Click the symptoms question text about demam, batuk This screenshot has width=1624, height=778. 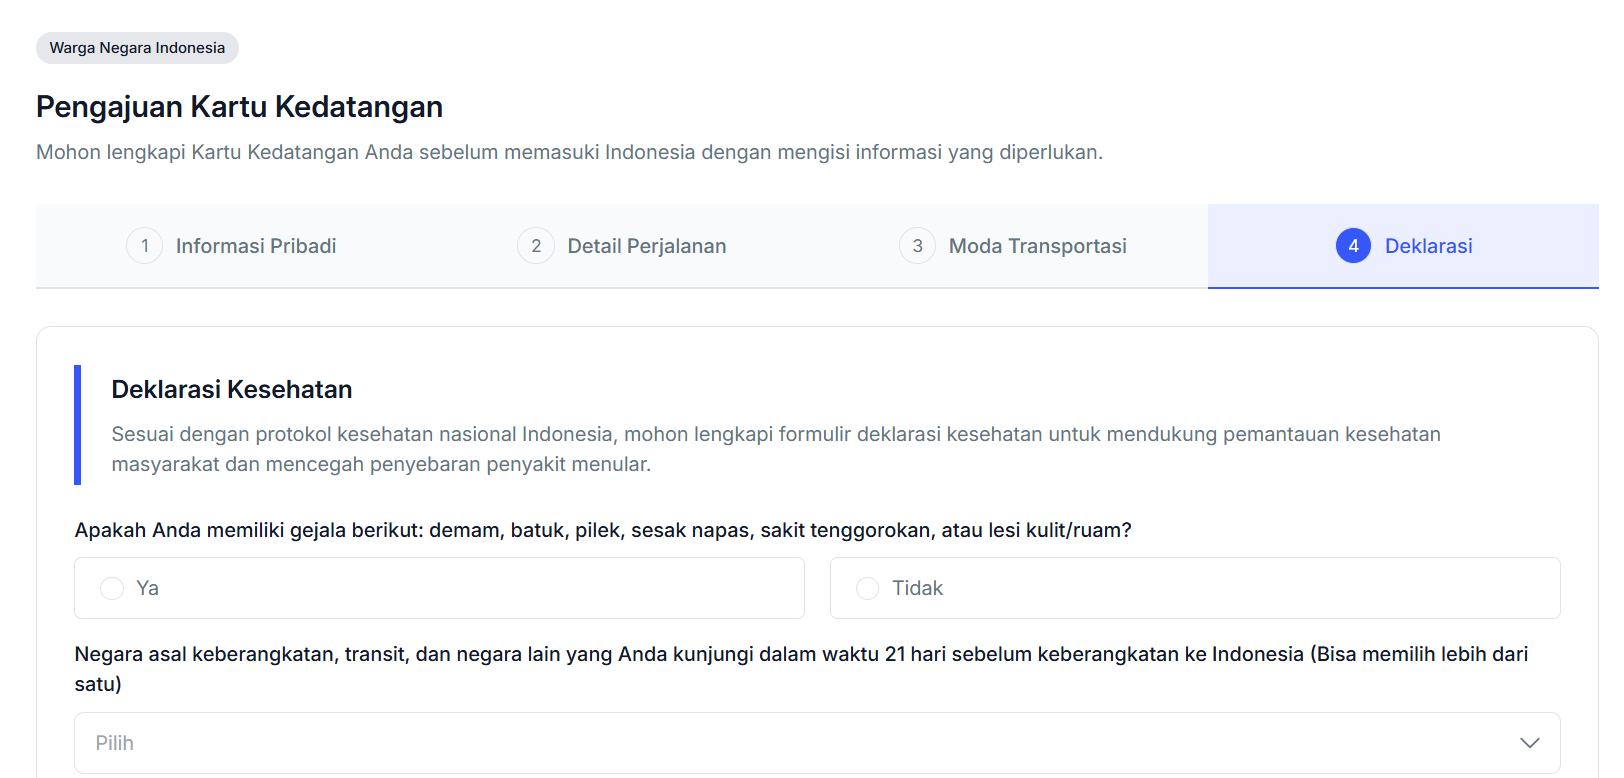602,530
